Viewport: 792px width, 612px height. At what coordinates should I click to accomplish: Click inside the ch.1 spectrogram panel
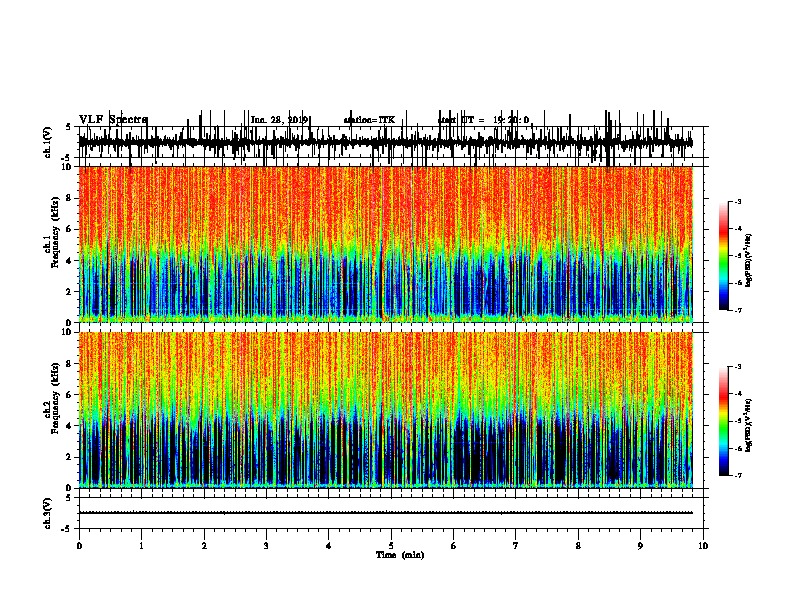[386, 244]
